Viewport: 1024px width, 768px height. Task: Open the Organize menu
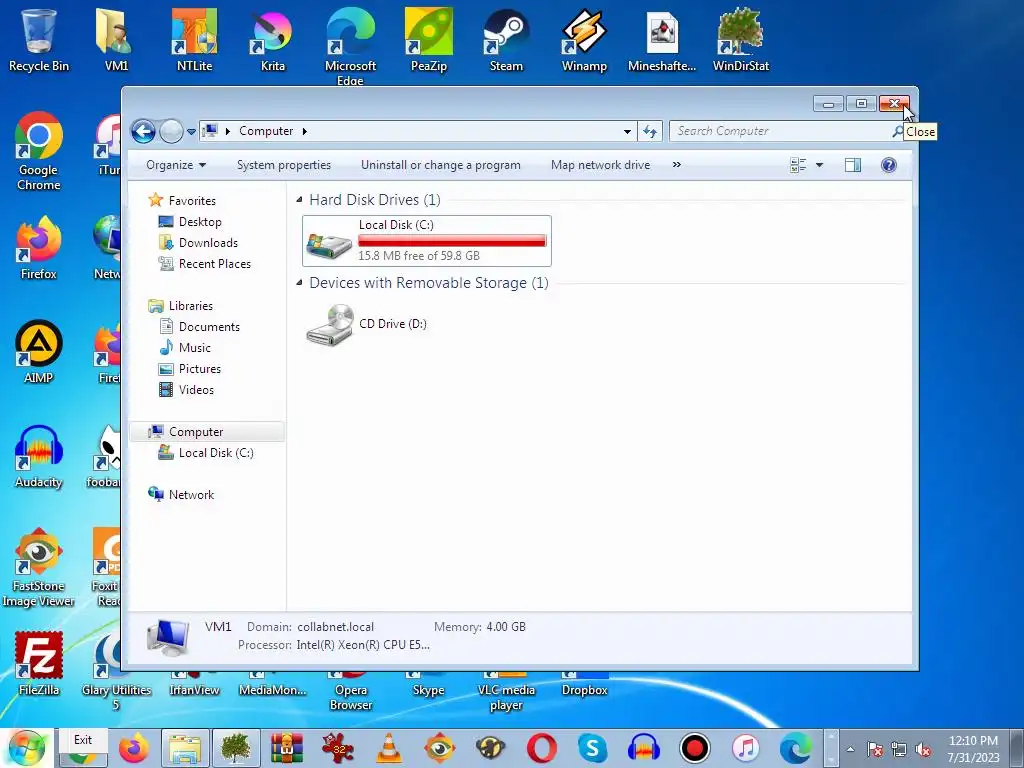(176, 165)
